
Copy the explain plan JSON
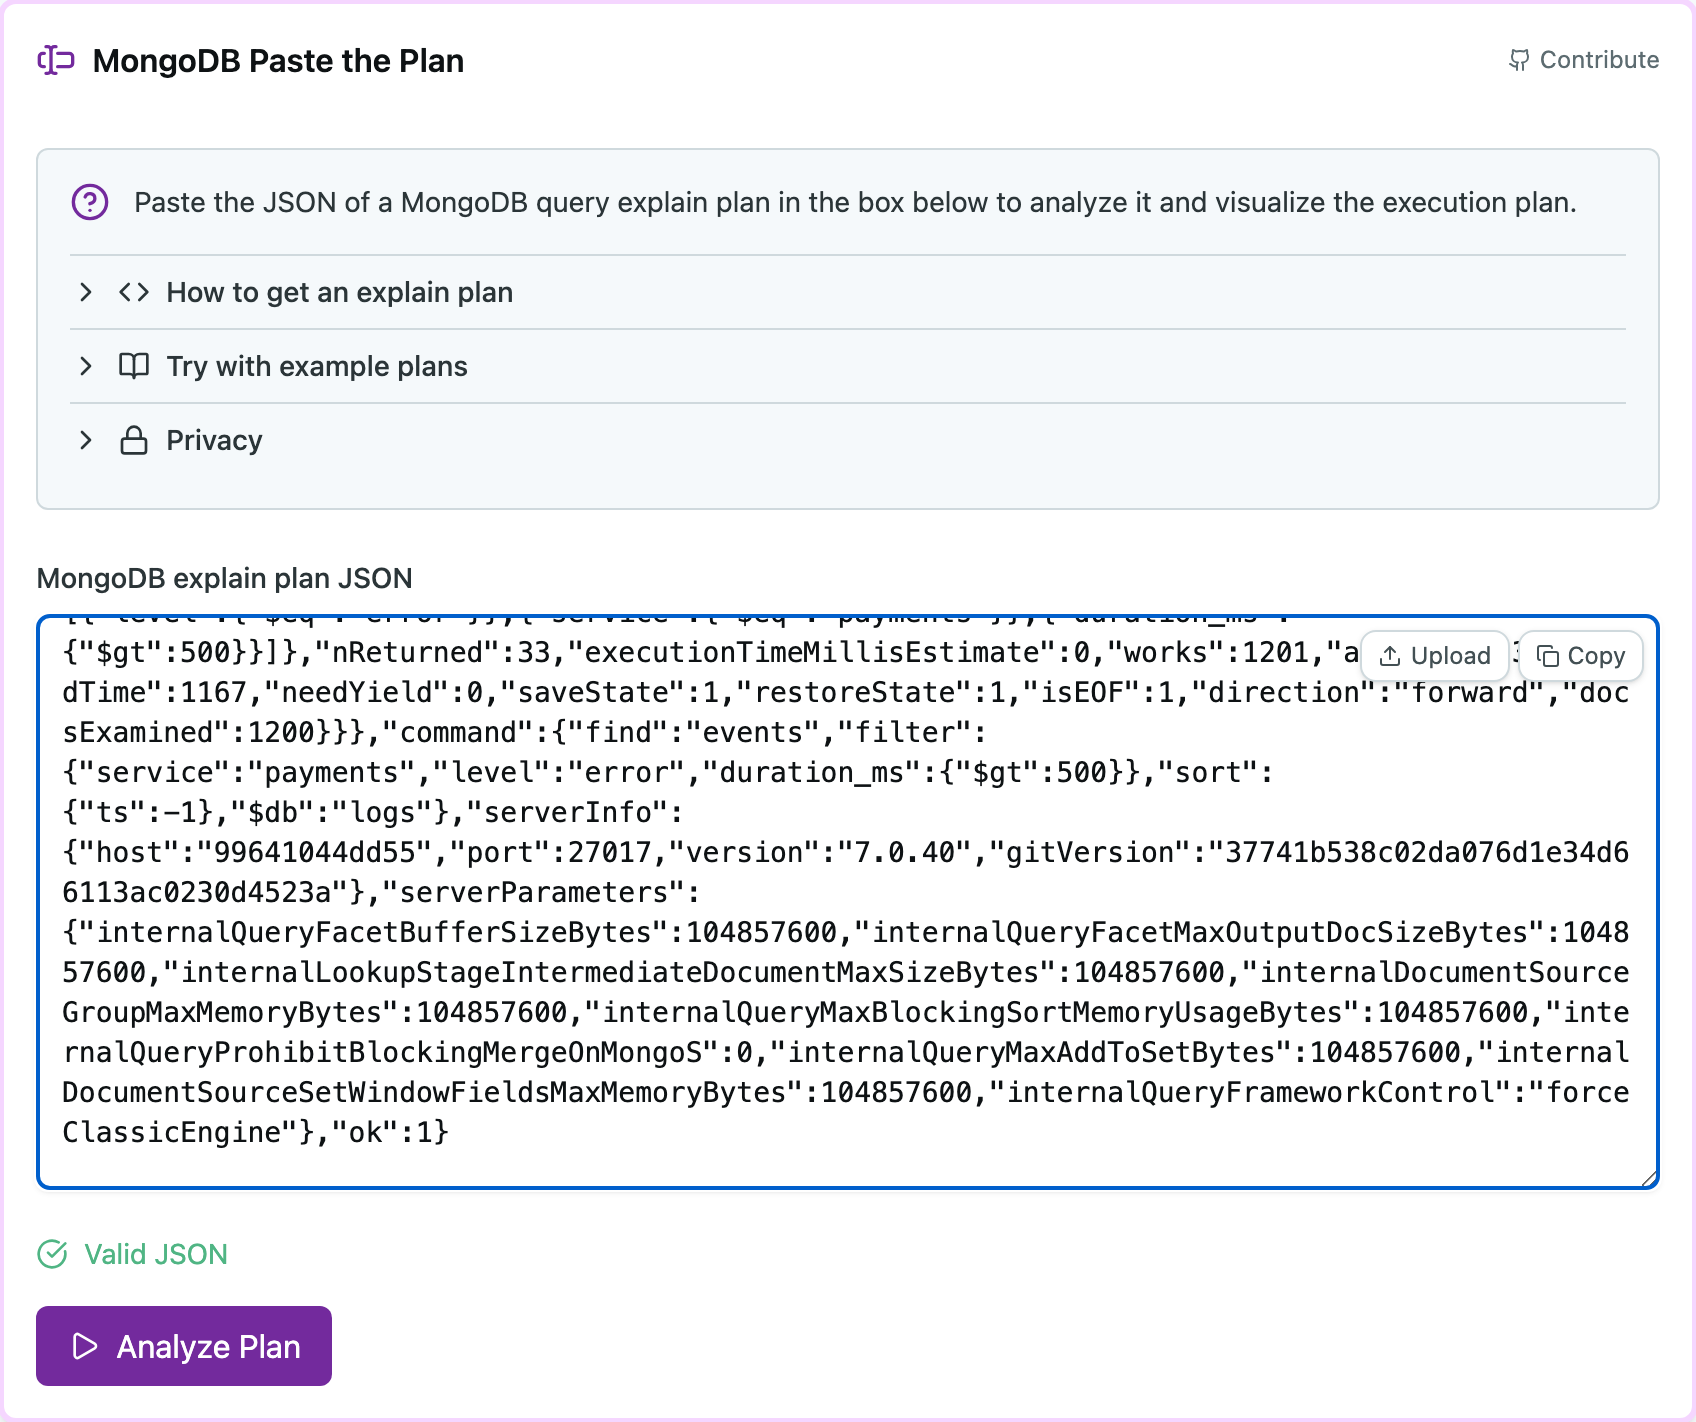(x=1581, y=656)
